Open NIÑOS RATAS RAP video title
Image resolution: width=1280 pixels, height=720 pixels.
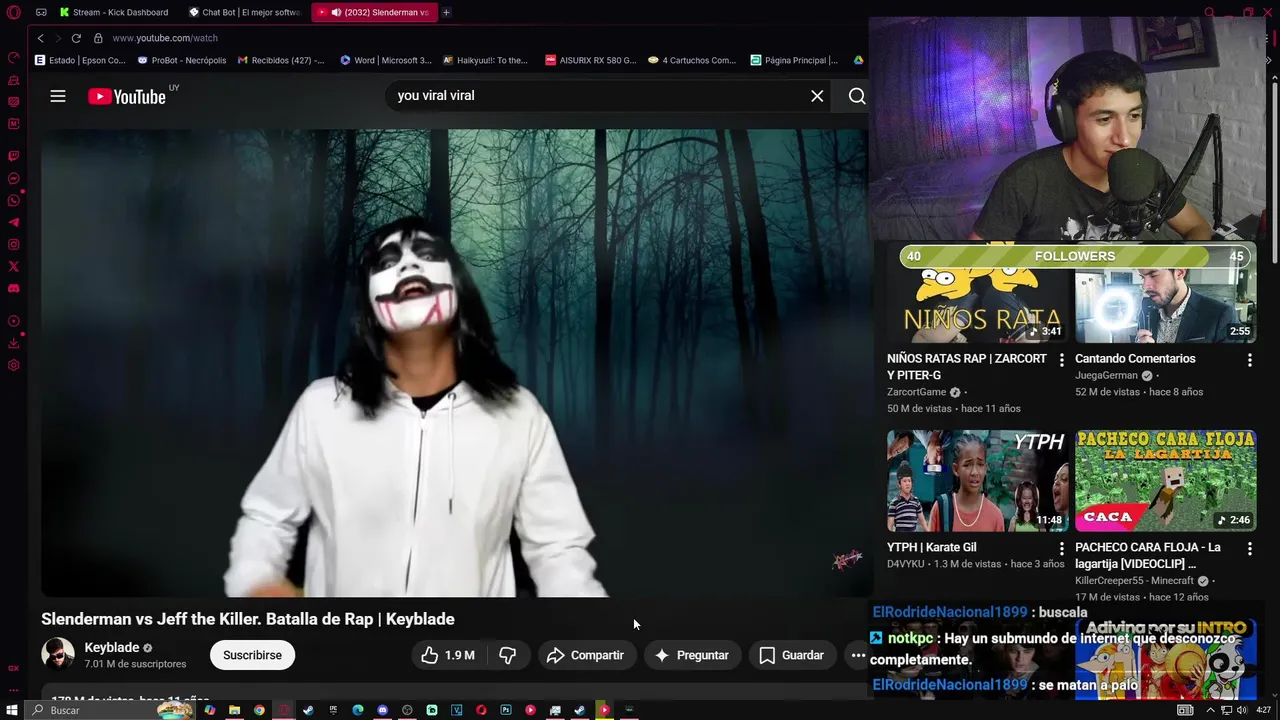(x=967, y=367)
